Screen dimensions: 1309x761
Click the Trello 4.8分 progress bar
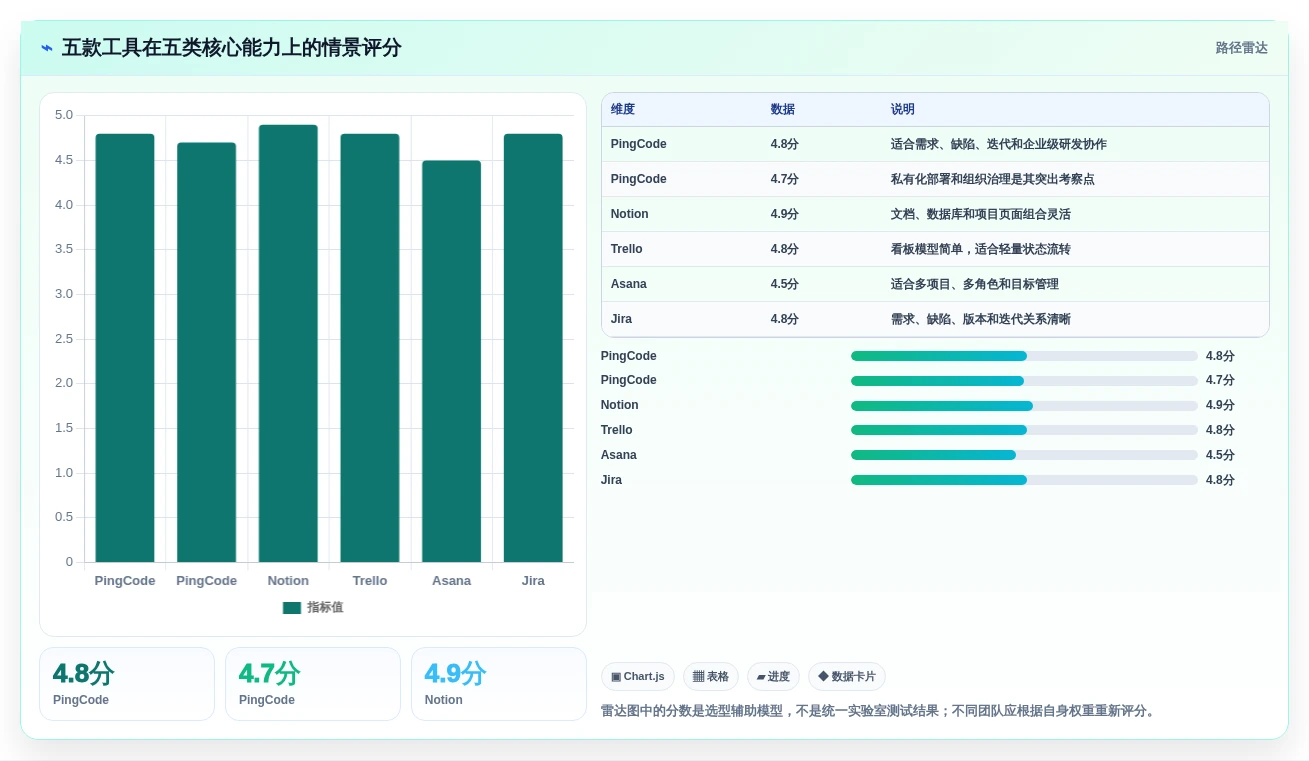point(1024,431)
